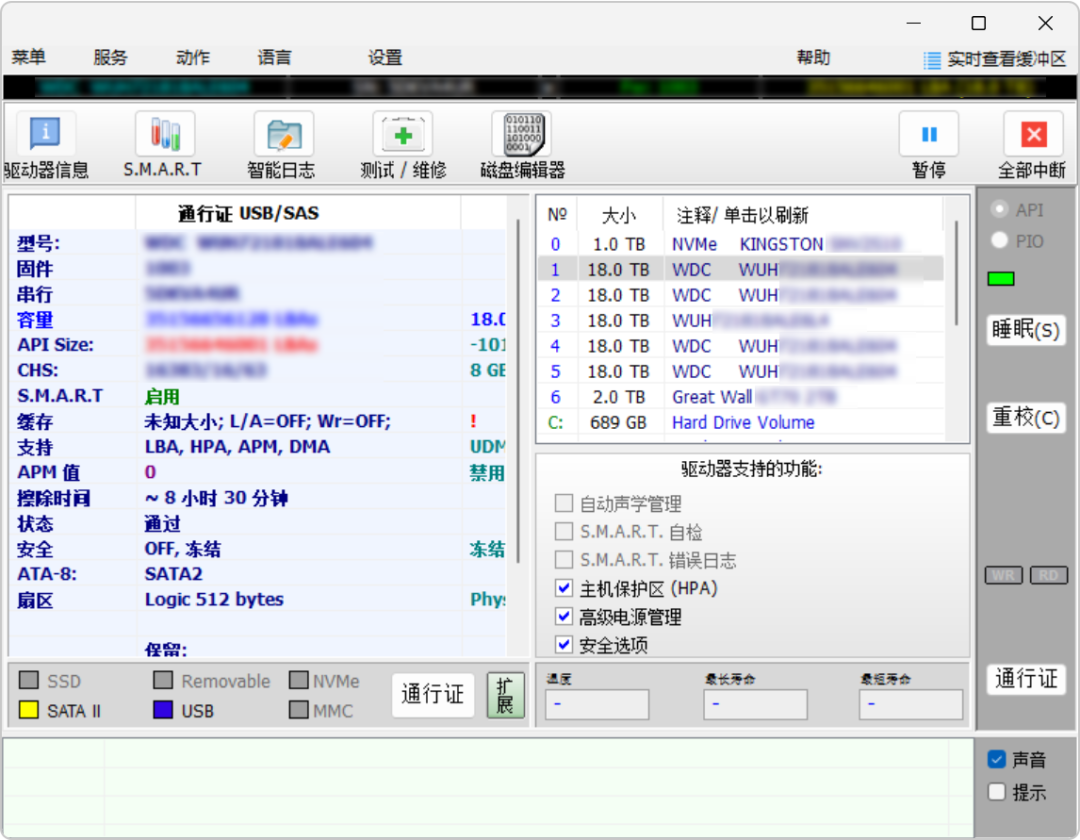Click the 暂停 pause icon
Screen dimensions: 1080x840
pos(928,134)
